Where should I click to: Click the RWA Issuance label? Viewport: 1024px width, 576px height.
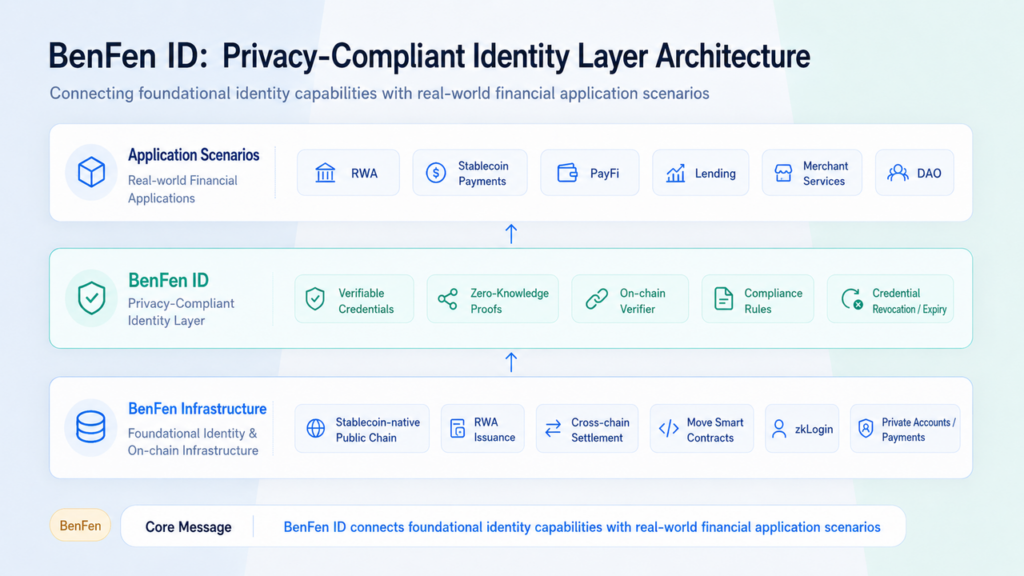494,430
